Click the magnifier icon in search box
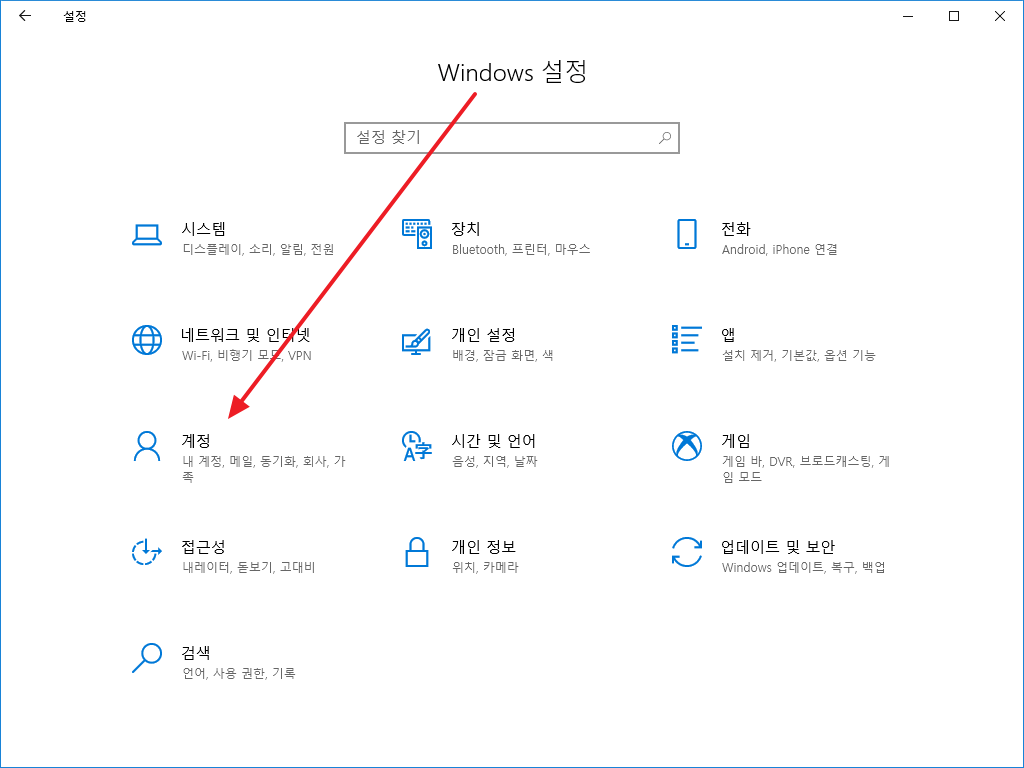Screen dimensions: 1024x768 click(665, 138)
